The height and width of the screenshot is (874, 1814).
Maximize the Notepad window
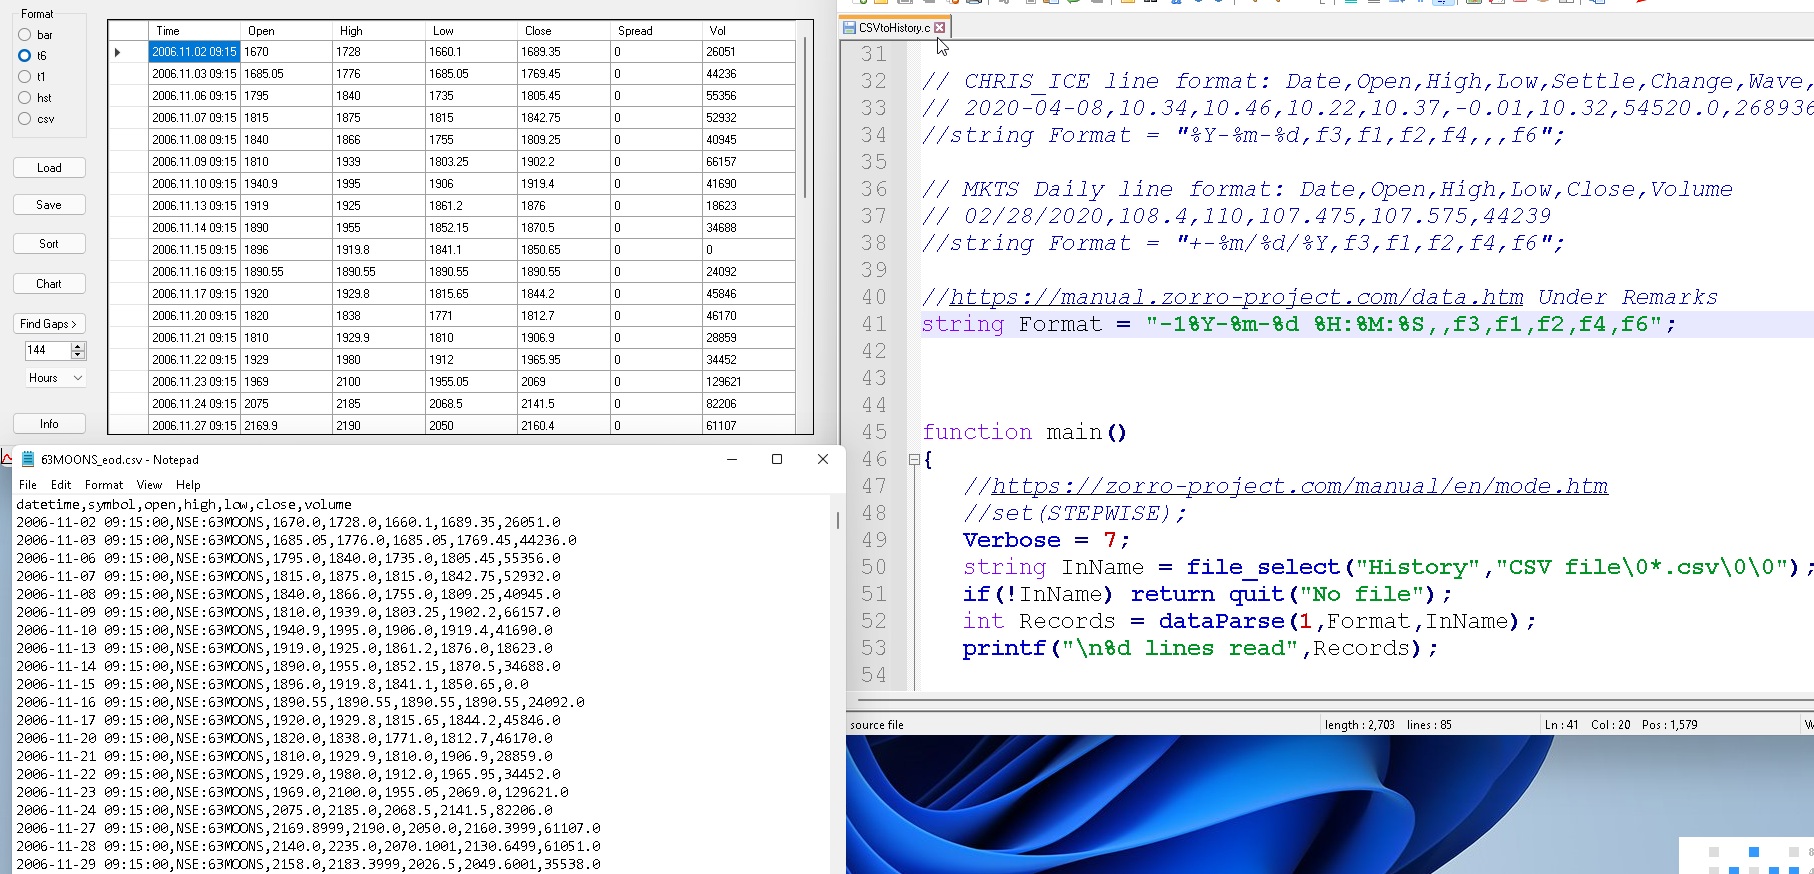[x=777, y=459]
